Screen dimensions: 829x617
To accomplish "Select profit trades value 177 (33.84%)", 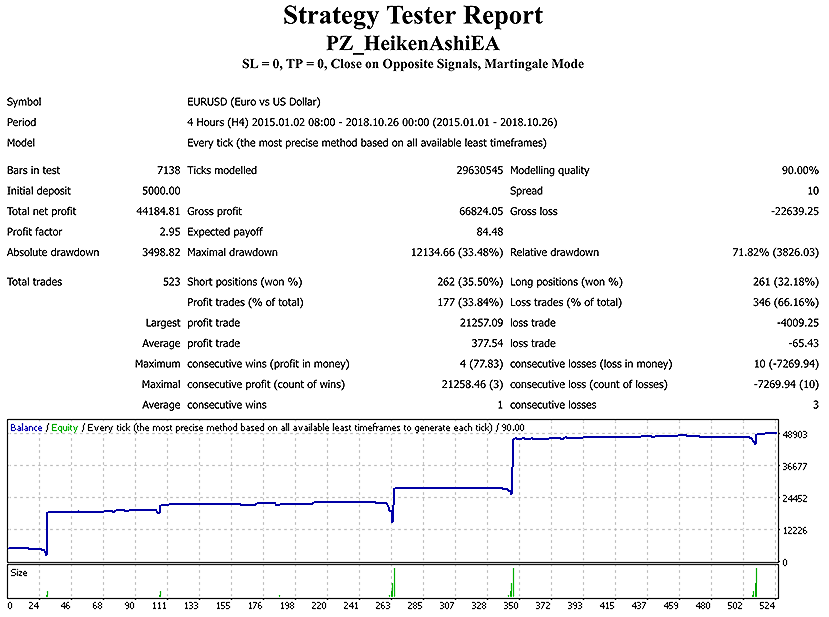I will pos(470,302).
